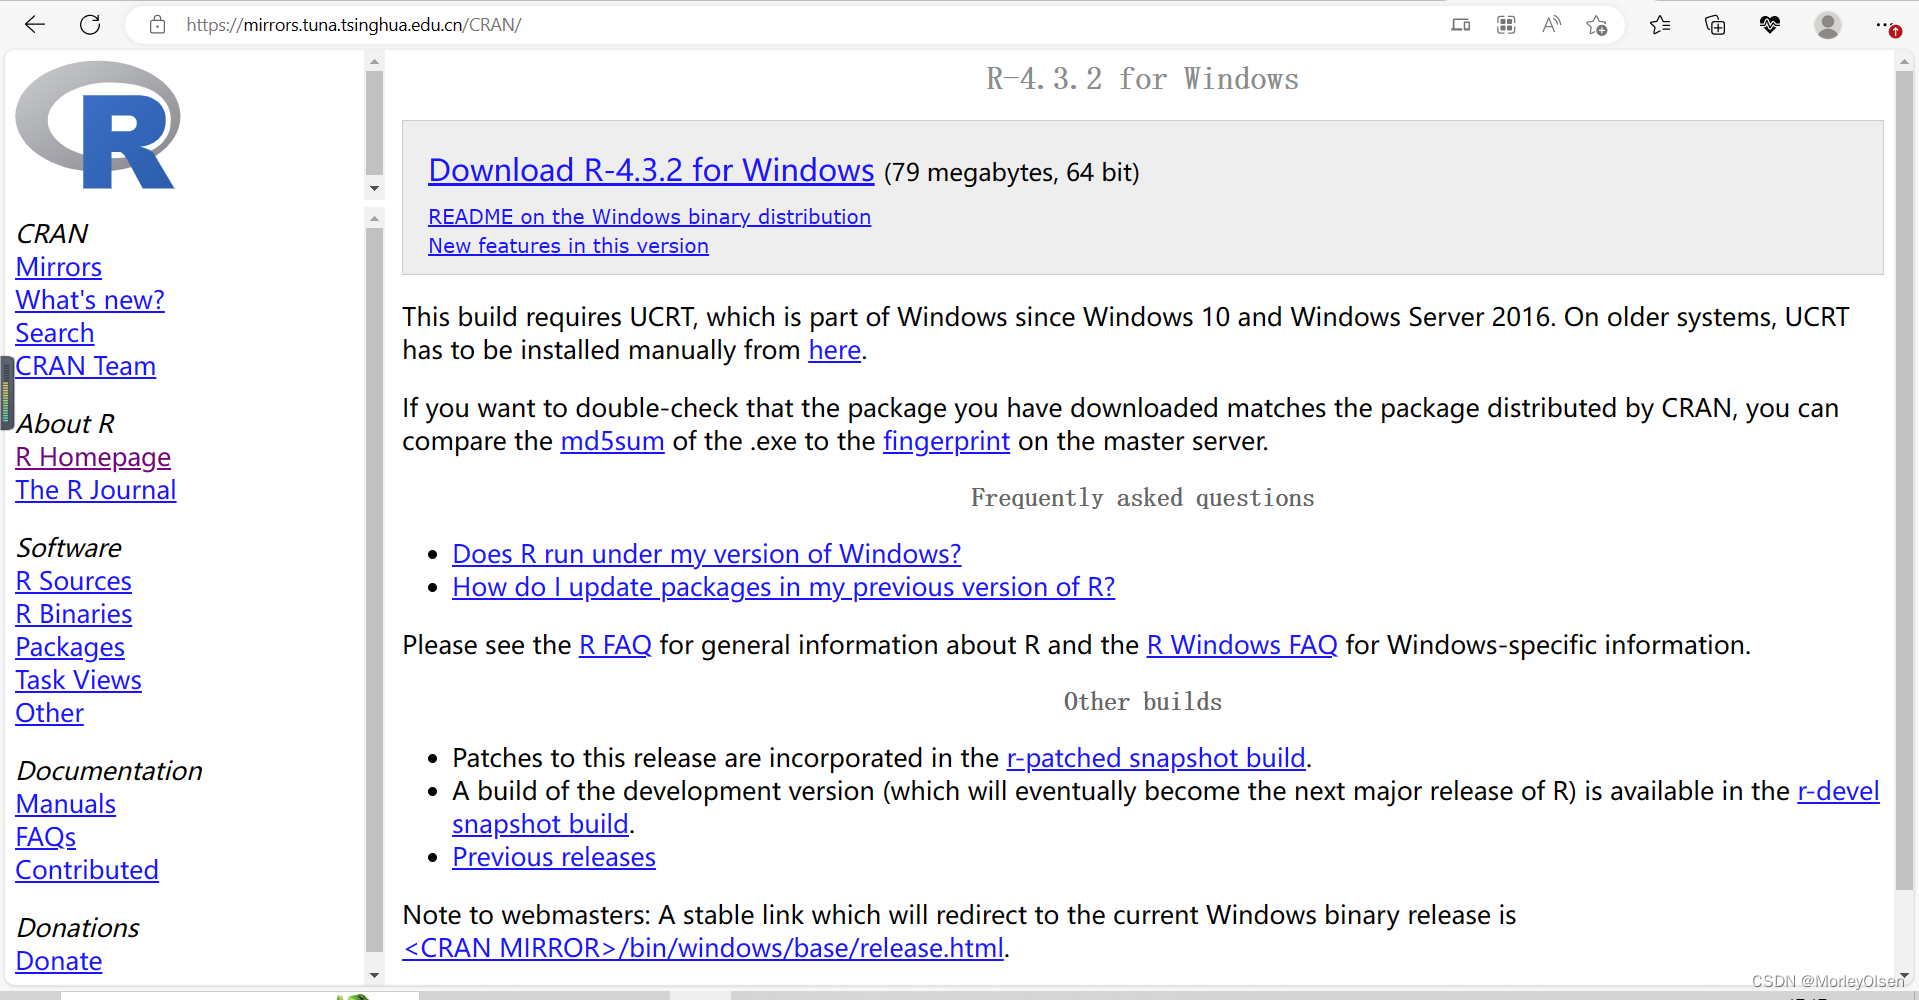
Task: Open Manuals under Documentation
Action: coord(66,804)
